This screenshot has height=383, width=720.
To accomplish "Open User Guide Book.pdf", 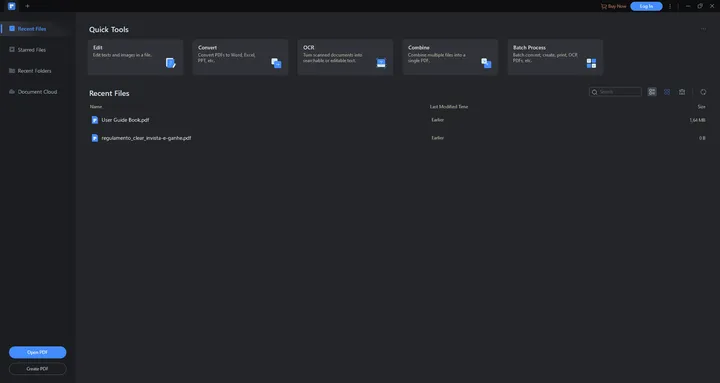I will pos(125,120).
